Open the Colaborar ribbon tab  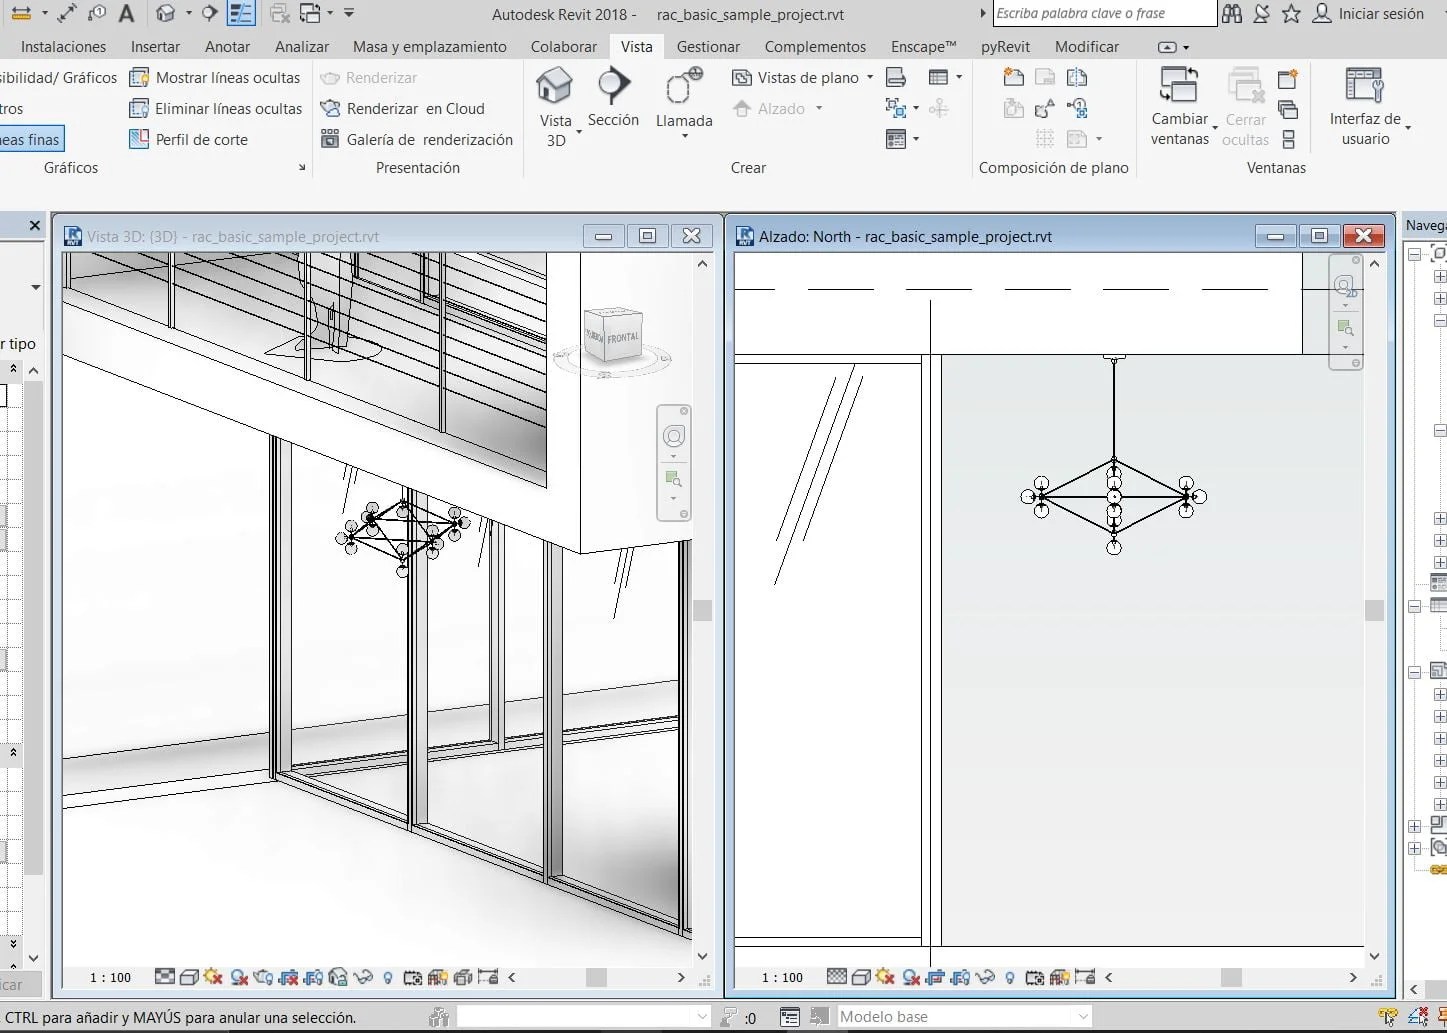tap(563, 46)
